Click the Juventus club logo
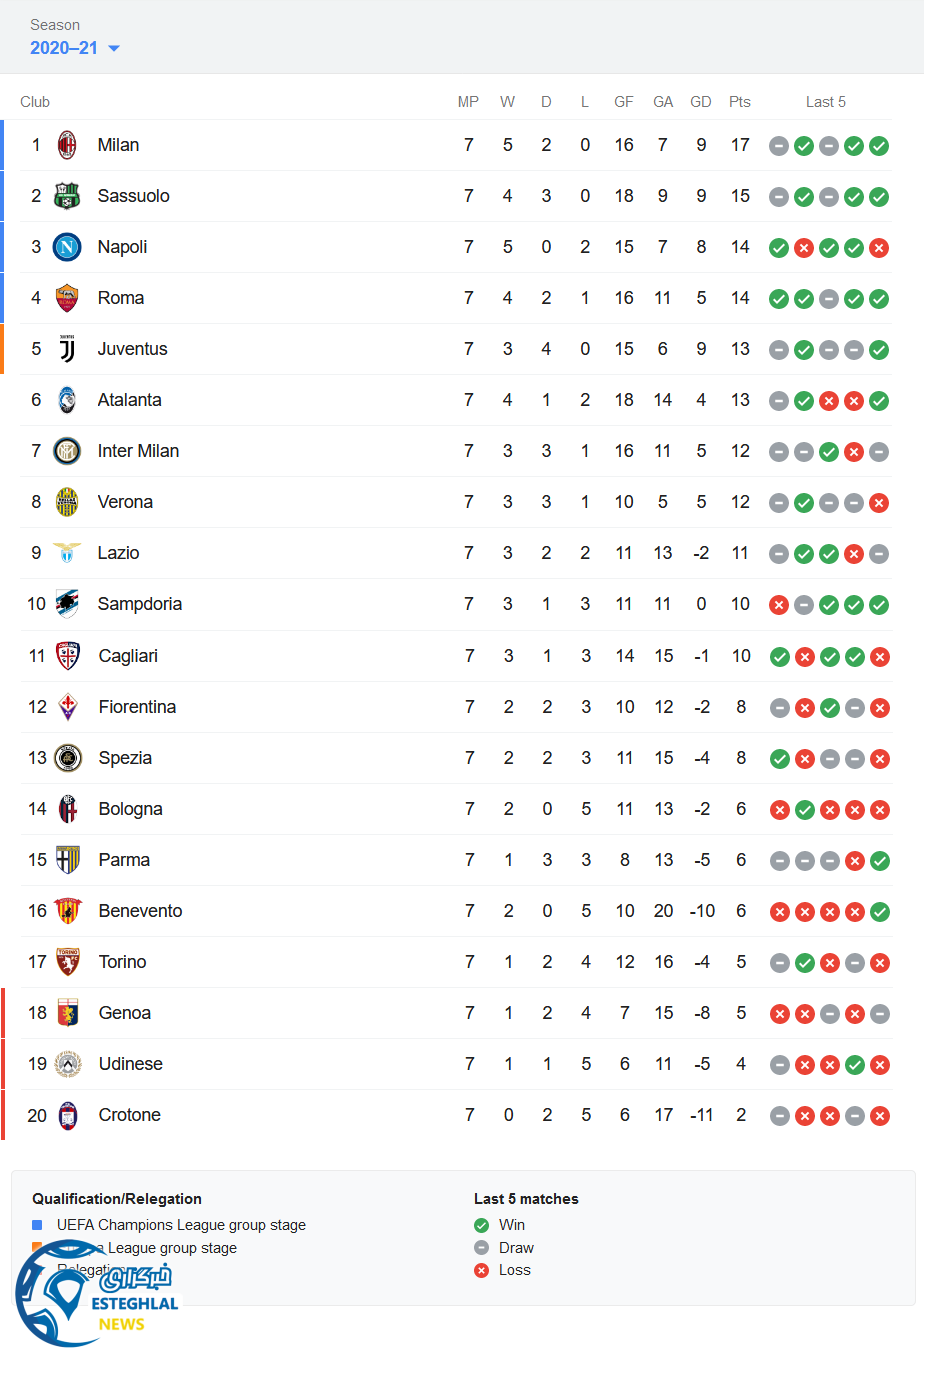Viewport: 925px width, 1374px height. click(67, 349)
